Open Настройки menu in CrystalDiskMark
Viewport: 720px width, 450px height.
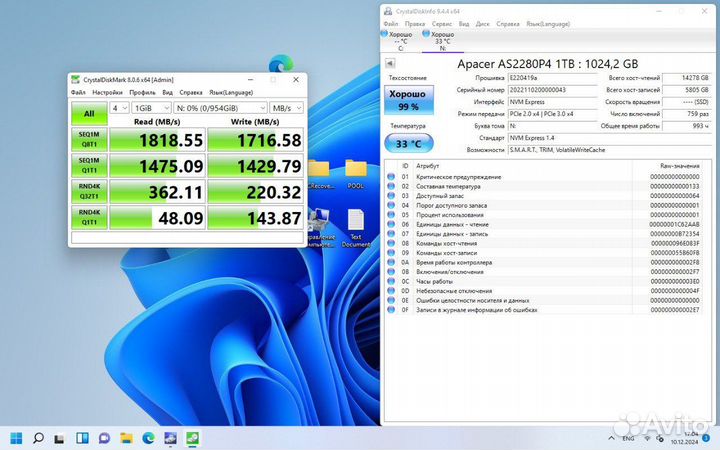107,92
